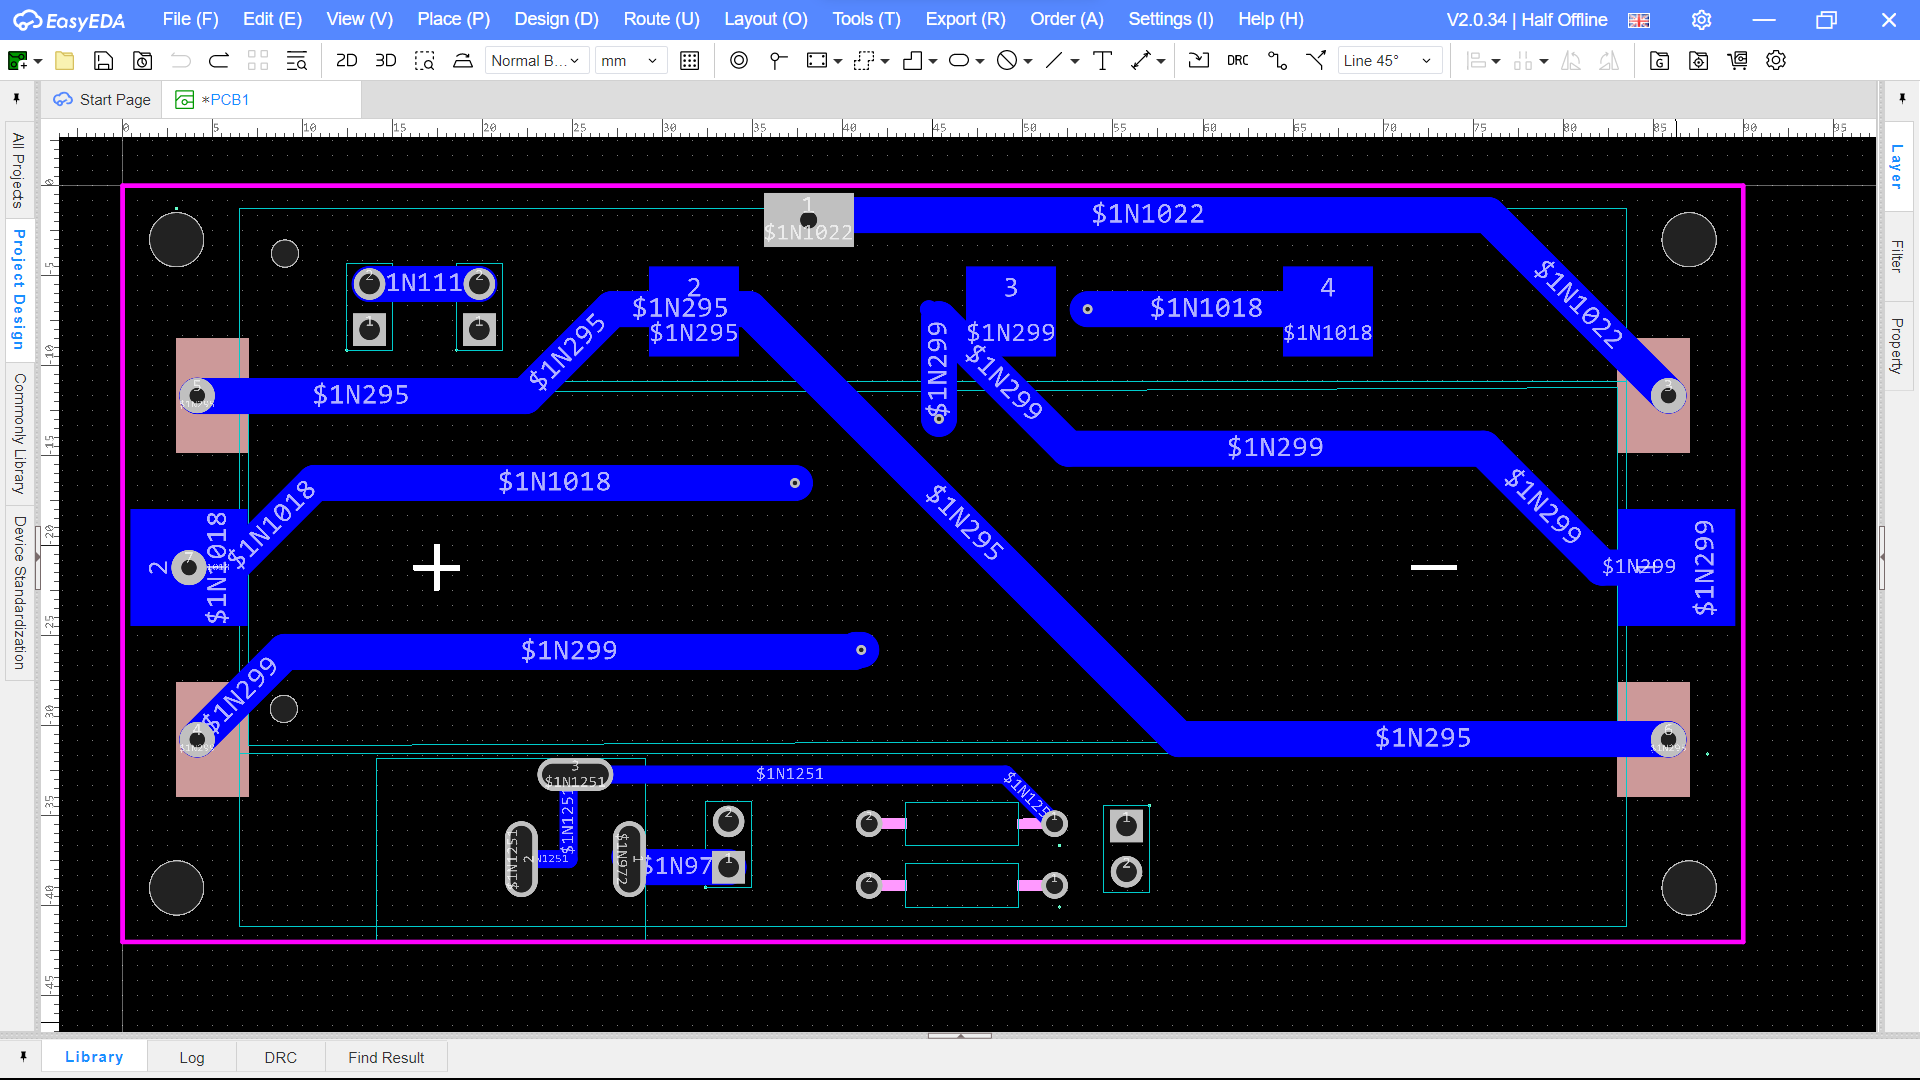Toggle the grid dots display button
Image resolution: width=1920 pixels, height=1080 pixels.
pos(689,61)
